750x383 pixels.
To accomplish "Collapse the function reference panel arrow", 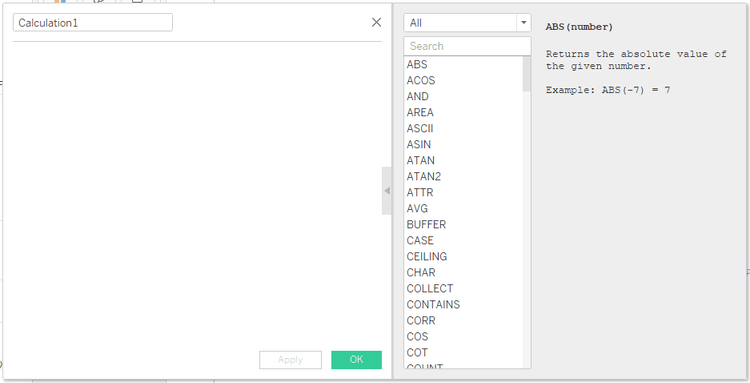I will coord(386,191).
